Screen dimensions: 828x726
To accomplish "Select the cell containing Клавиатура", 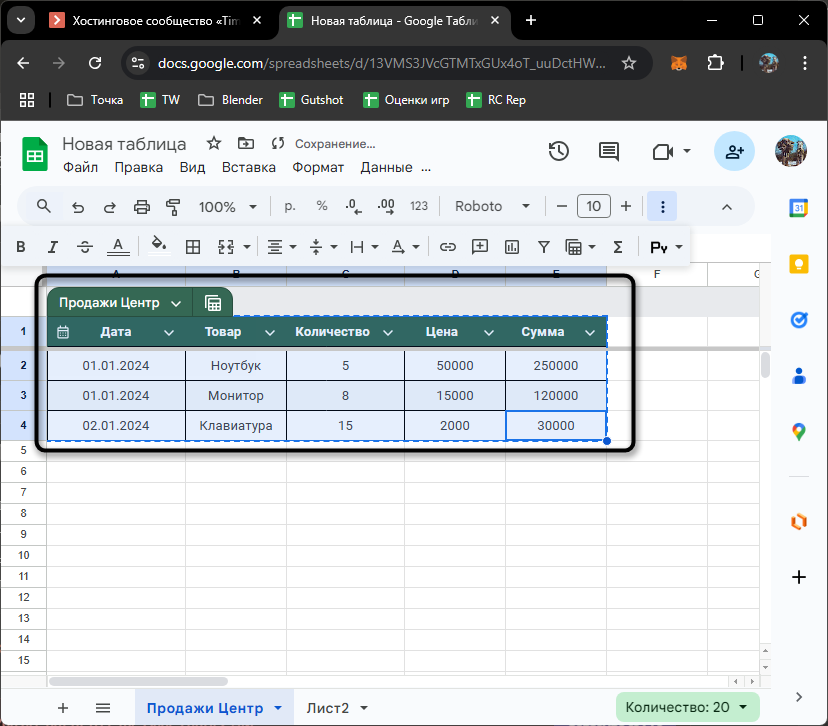I will [x=236, y=426].
